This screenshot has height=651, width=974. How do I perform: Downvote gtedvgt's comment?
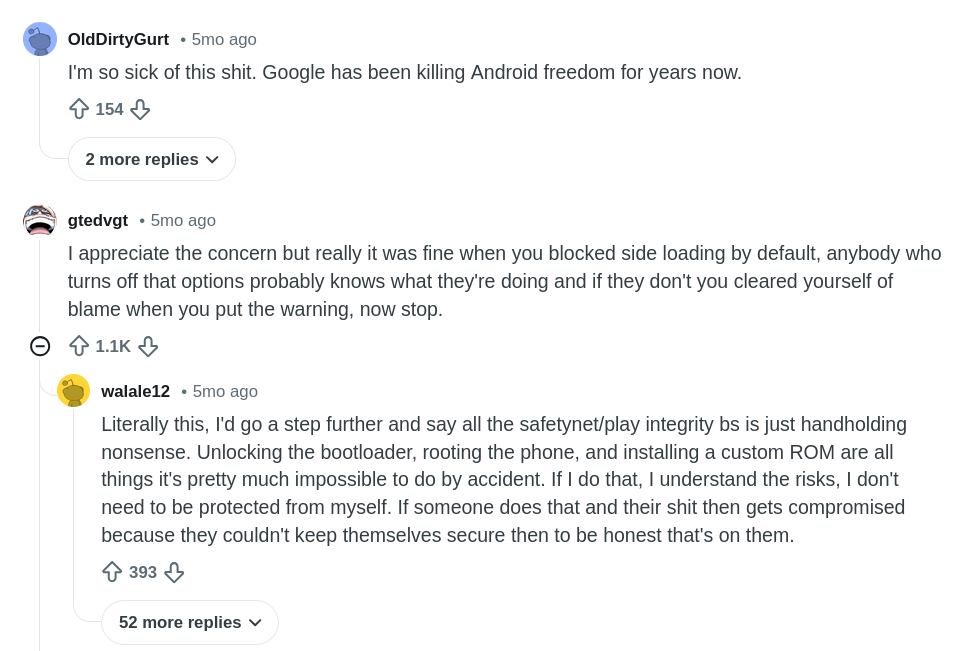click(x=148, y=346)
